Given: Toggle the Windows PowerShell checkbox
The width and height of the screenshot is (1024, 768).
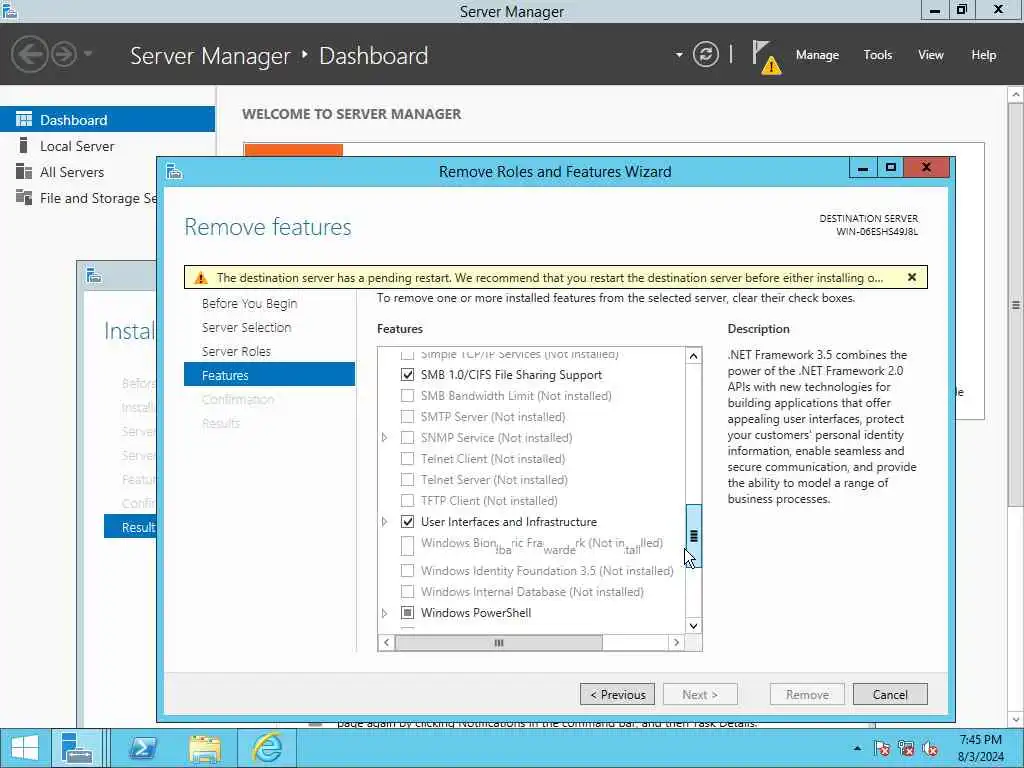Looking at the screenshot, I should [x=408, y=613].
